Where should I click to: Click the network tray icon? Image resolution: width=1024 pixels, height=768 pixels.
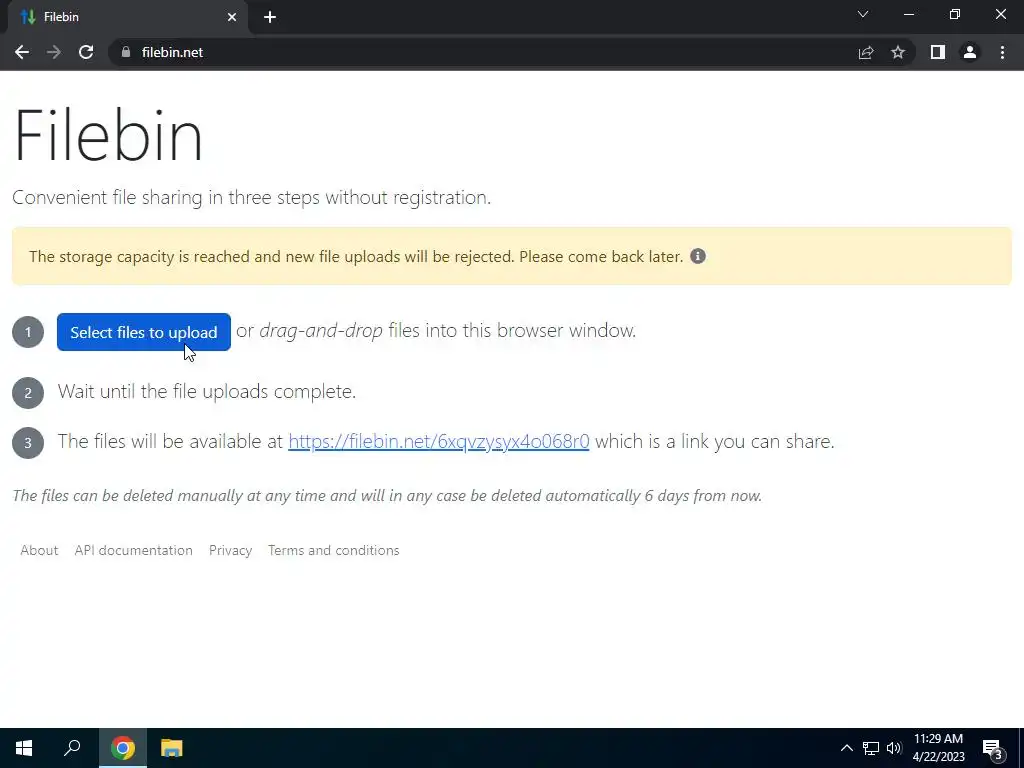click(x=871, y=748)
